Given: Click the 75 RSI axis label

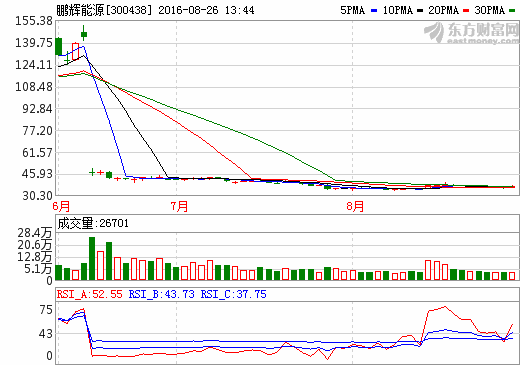Looking at the screenshot, I should pos(46,310).
